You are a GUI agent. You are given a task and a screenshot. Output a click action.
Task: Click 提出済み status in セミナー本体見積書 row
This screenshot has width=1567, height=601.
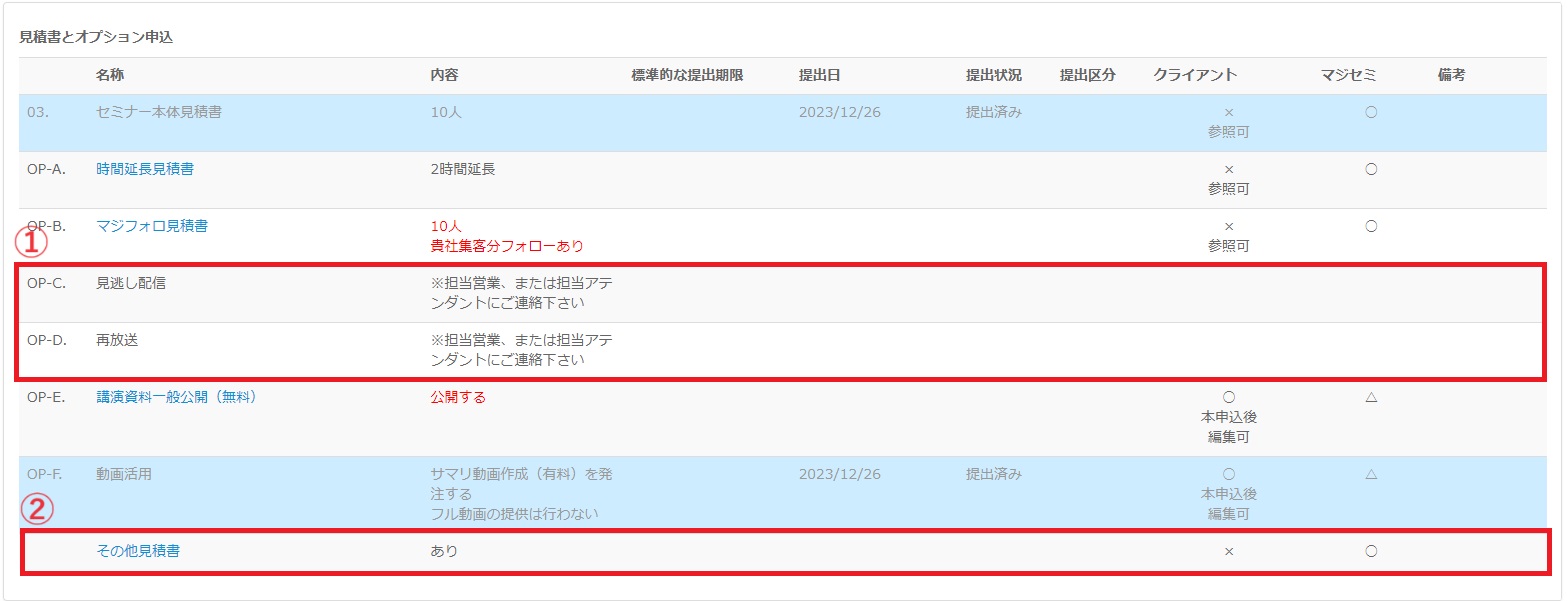pyautogui.click(x=993, y=112)
